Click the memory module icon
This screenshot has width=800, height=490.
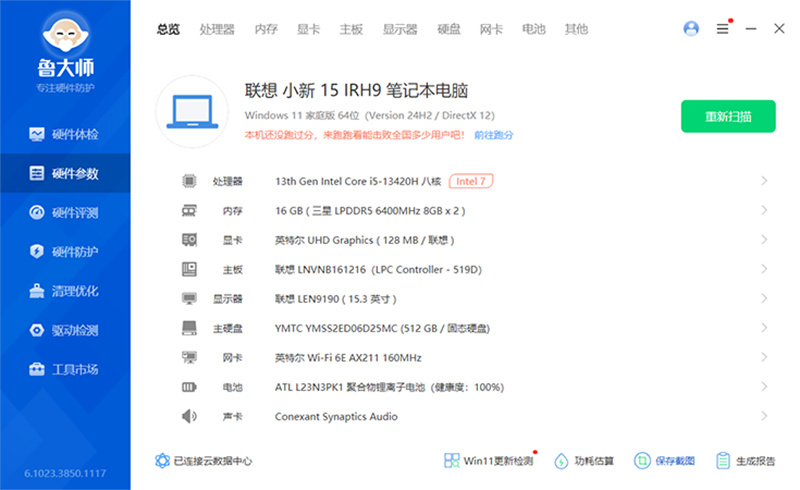189,210
